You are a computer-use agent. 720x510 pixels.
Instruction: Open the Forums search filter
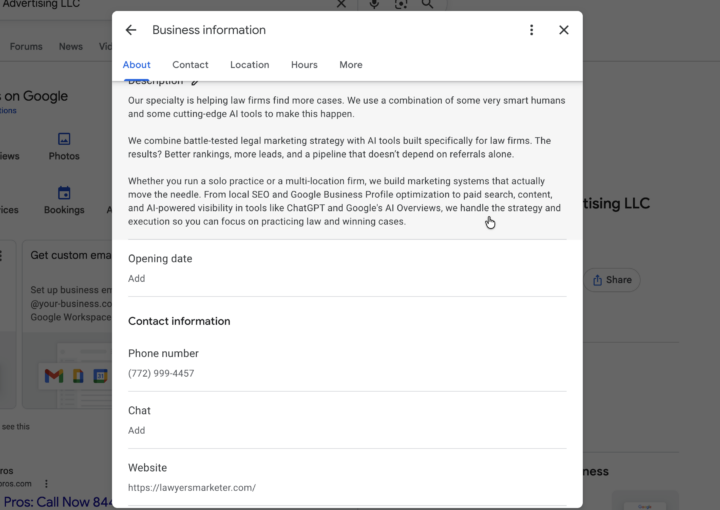coord(26,47)
